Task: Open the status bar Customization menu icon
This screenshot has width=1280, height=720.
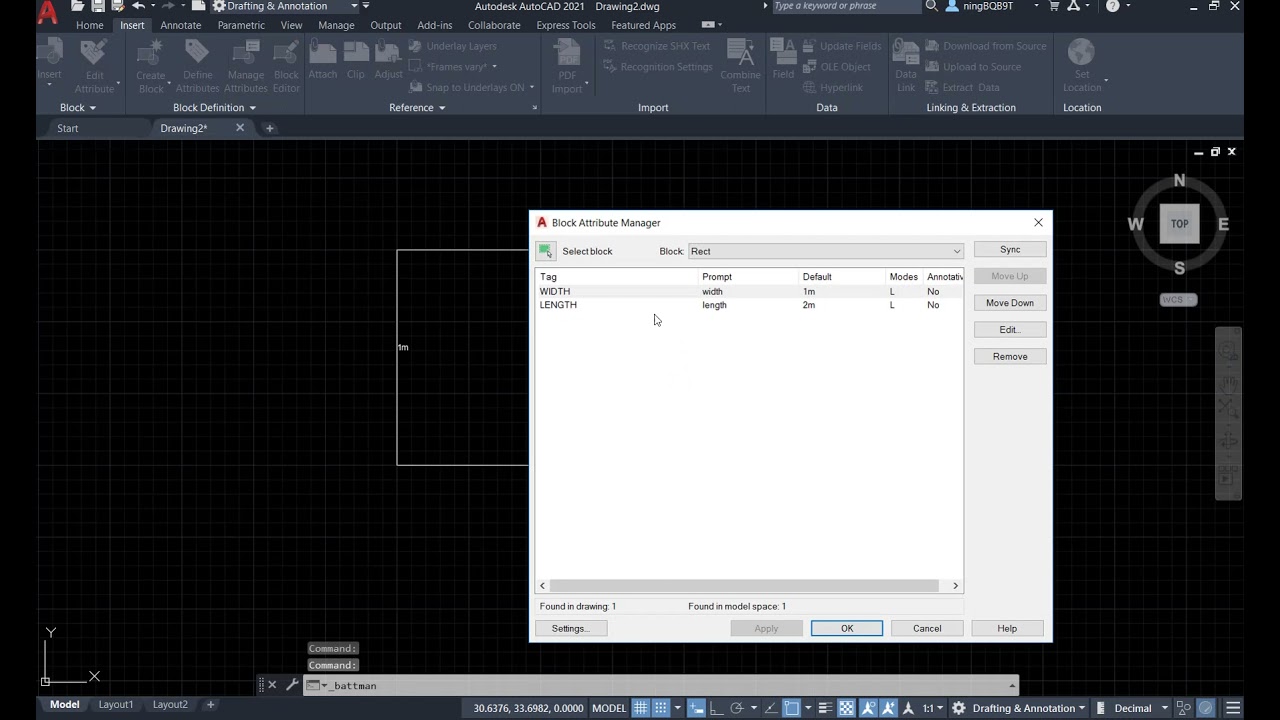Action: [1233, 708]
